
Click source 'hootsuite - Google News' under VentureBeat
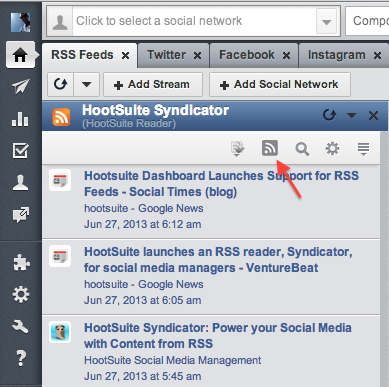144,284
